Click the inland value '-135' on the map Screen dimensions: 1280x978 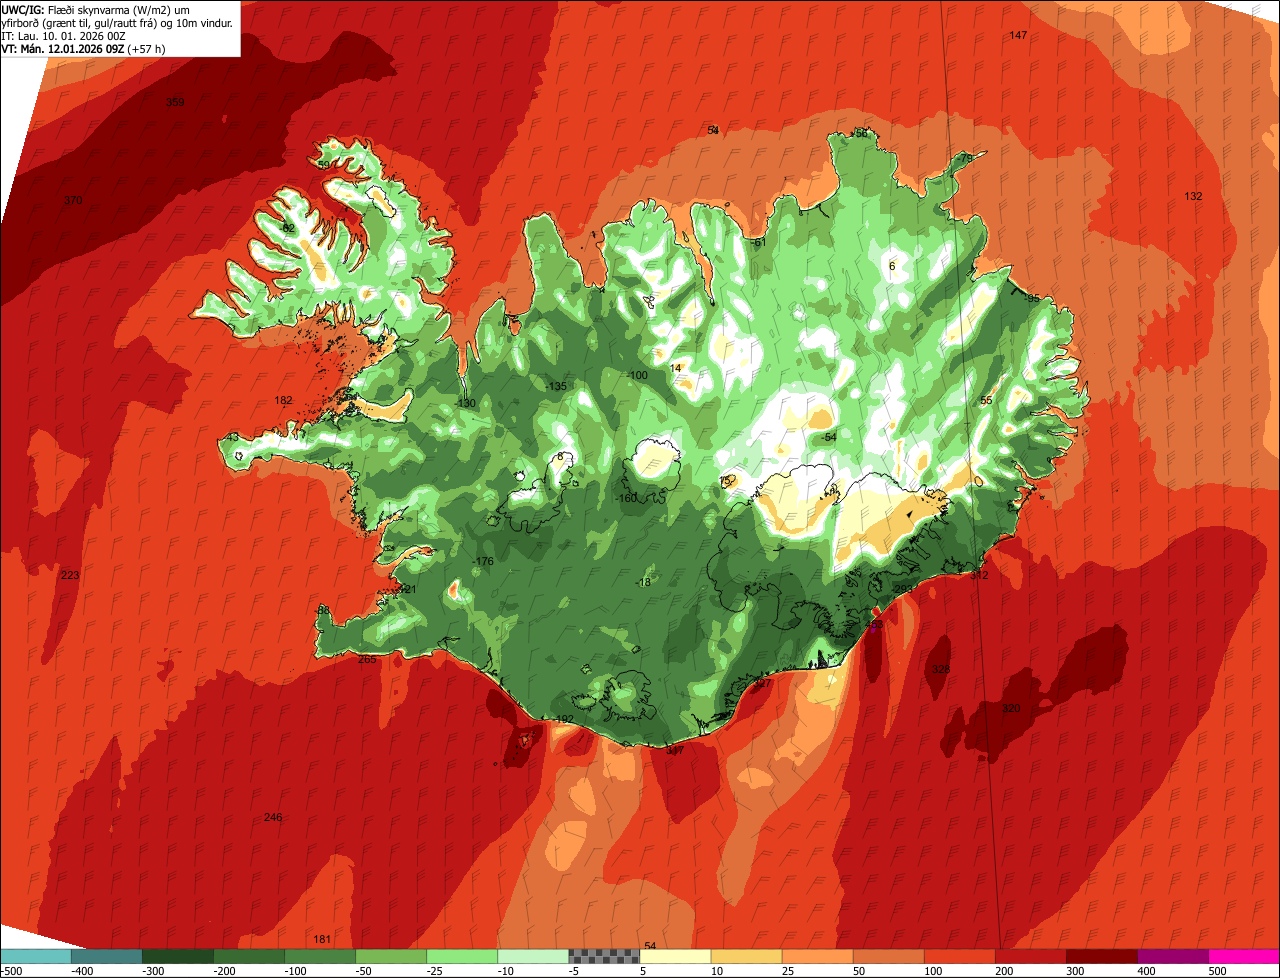[555, 386]
